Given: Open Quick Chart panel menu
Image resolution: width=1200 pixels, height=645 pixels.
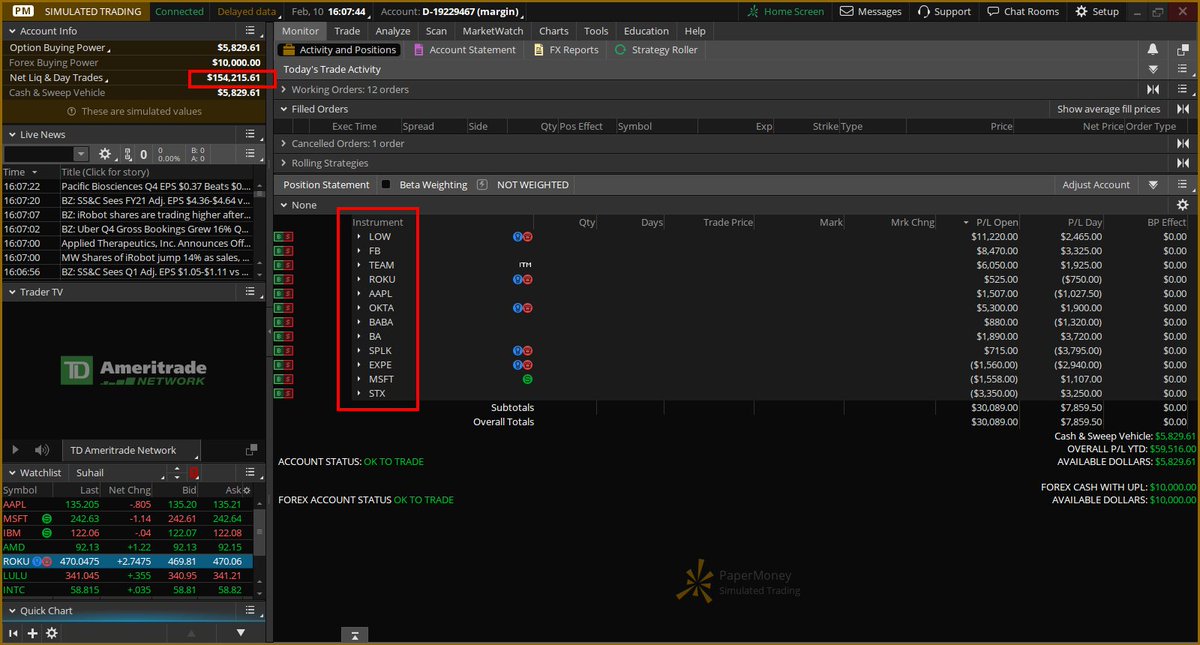Looking at the screenshot, I should click(x=251, y=611).
